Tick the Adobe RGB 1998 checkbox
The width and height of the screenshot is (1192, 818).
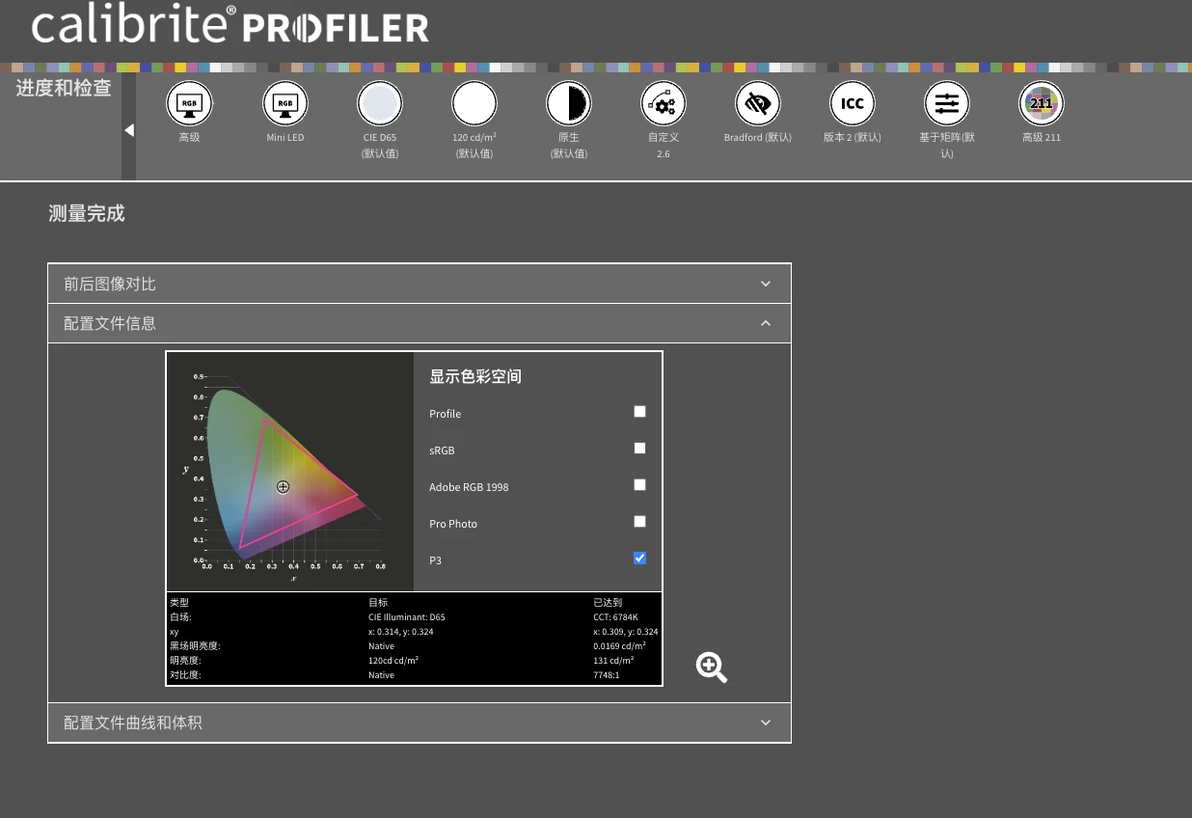(x=640, y=484)
